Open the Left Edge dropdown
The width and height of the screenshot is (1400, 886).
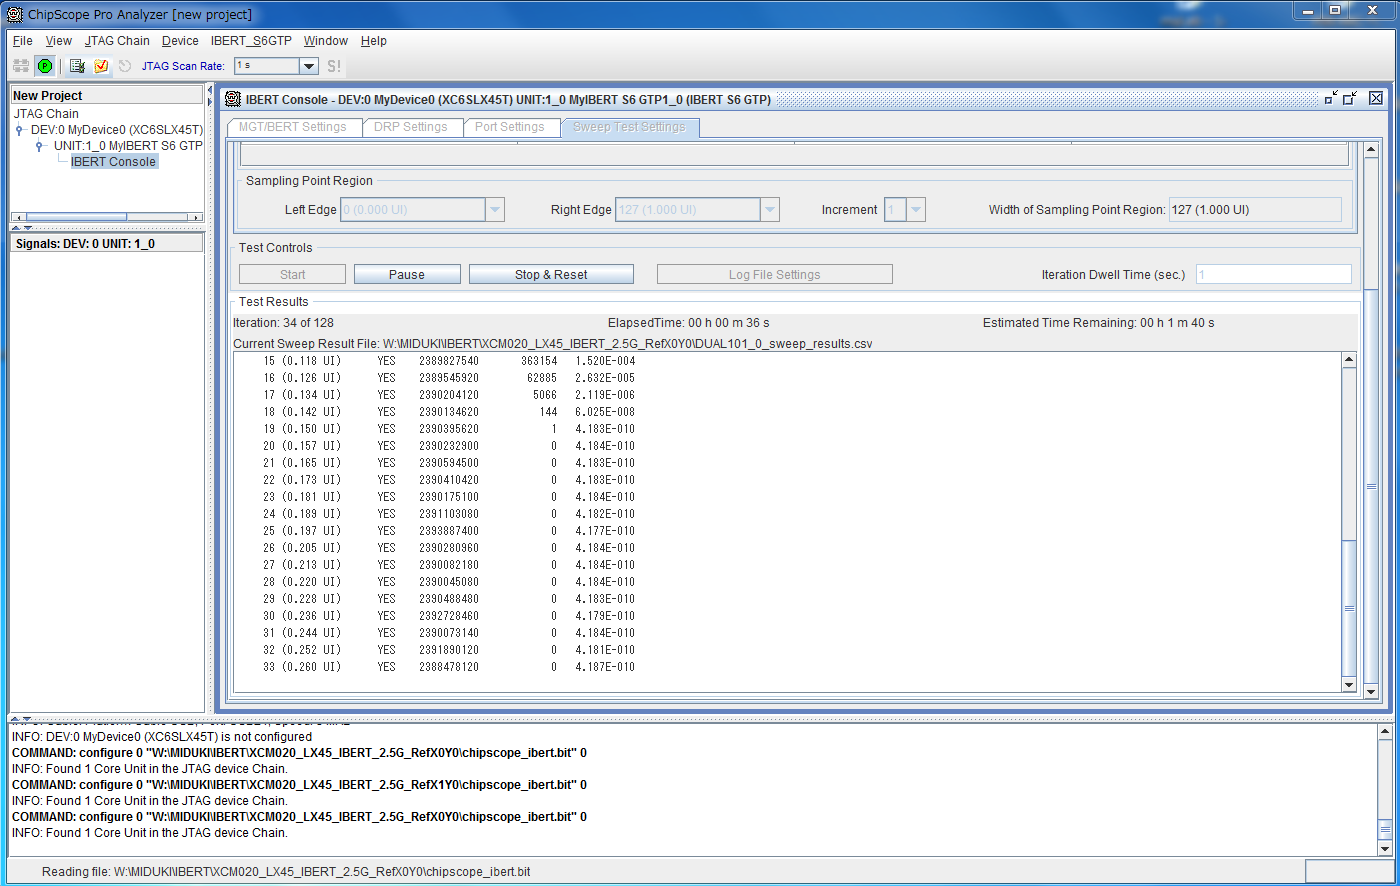tap(495, 210)
